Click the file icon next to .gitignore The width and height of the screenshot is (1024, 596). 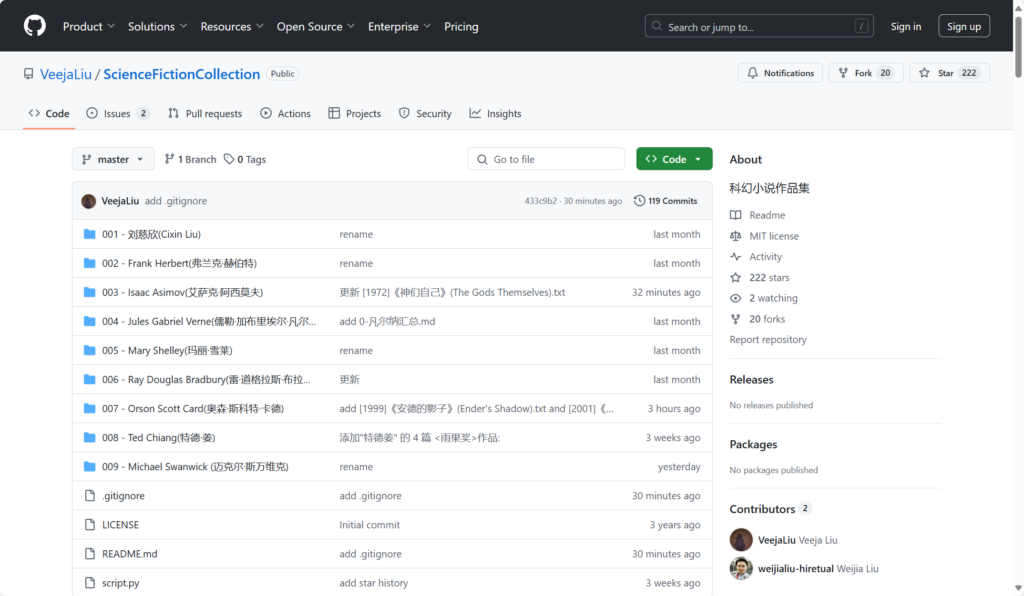89,495
